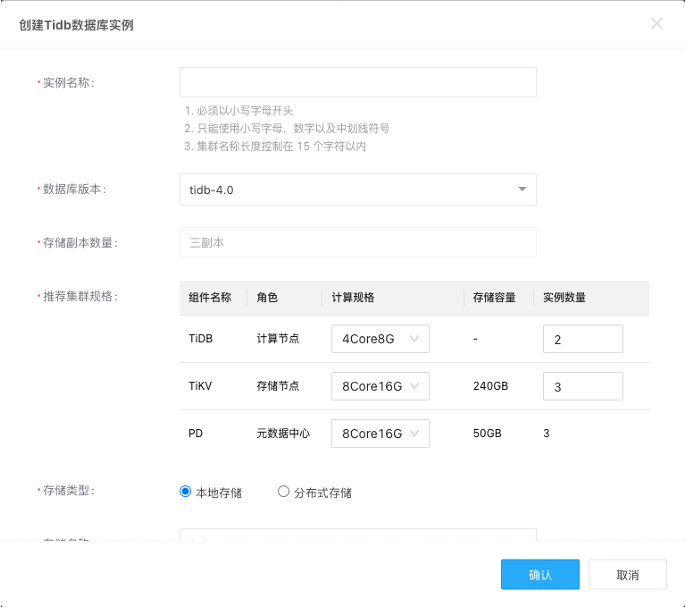Click the 存储节点 role cell
686x608 pixels.
point(278,386)
